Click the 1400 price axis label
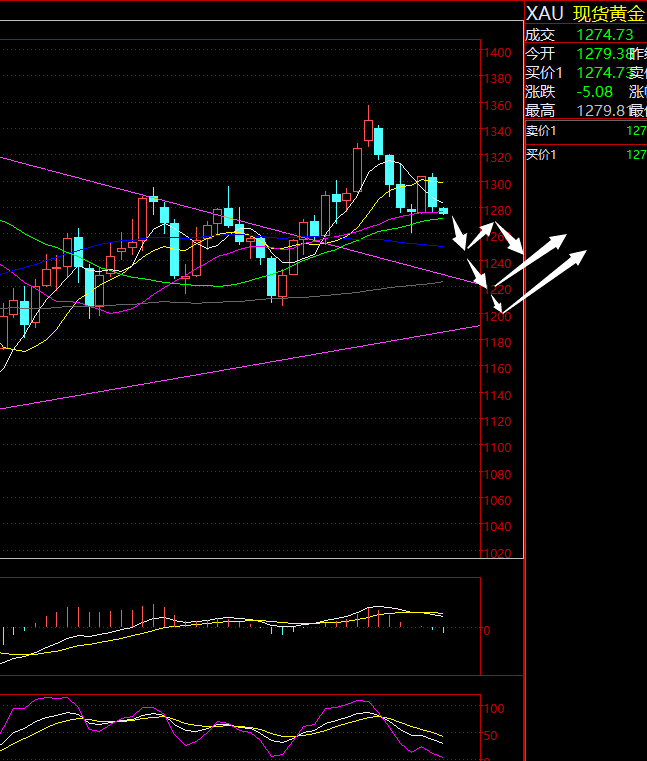 (498, 53)
